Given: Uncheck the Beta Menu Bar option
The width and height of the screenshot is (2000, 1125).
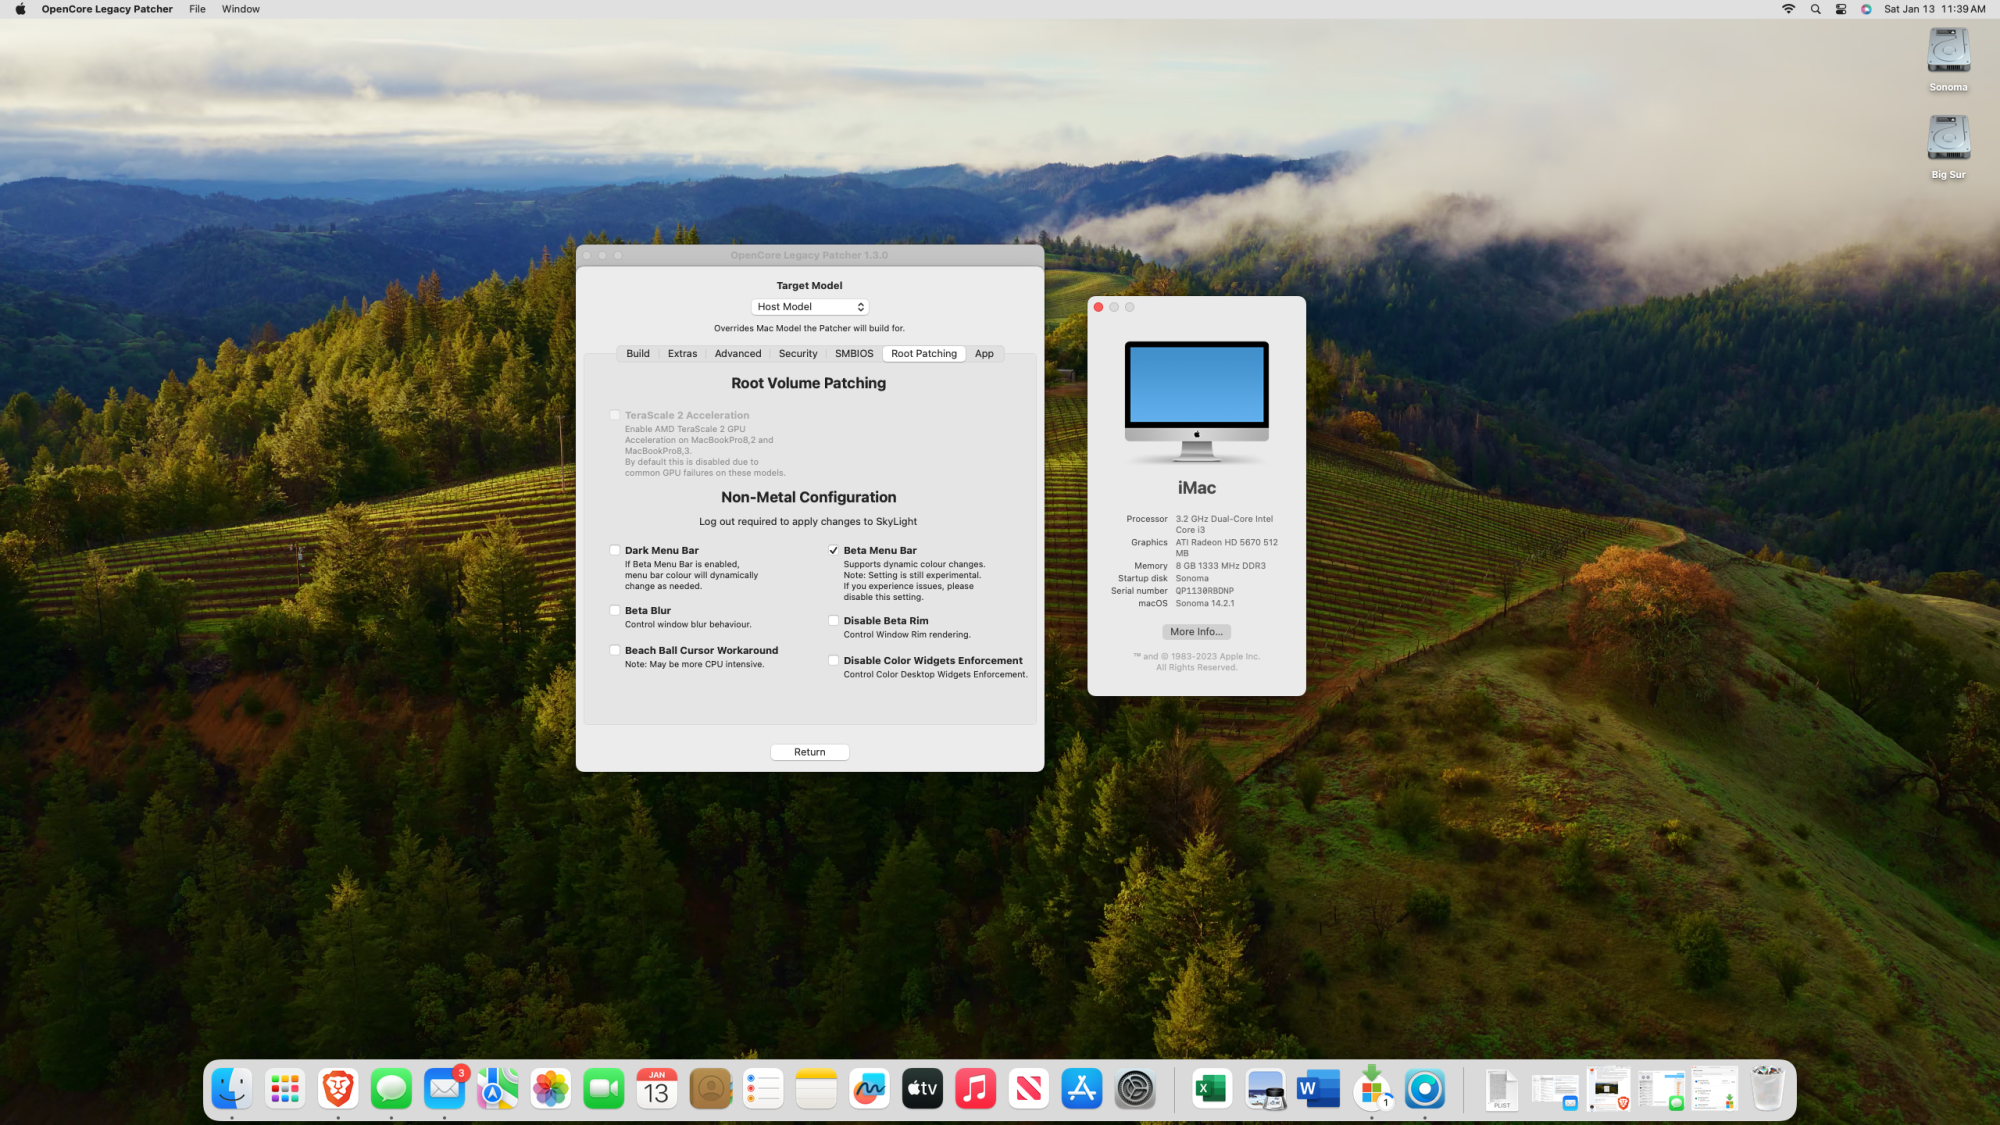Looking at the screenshot, I should click(x=833, y=550).
